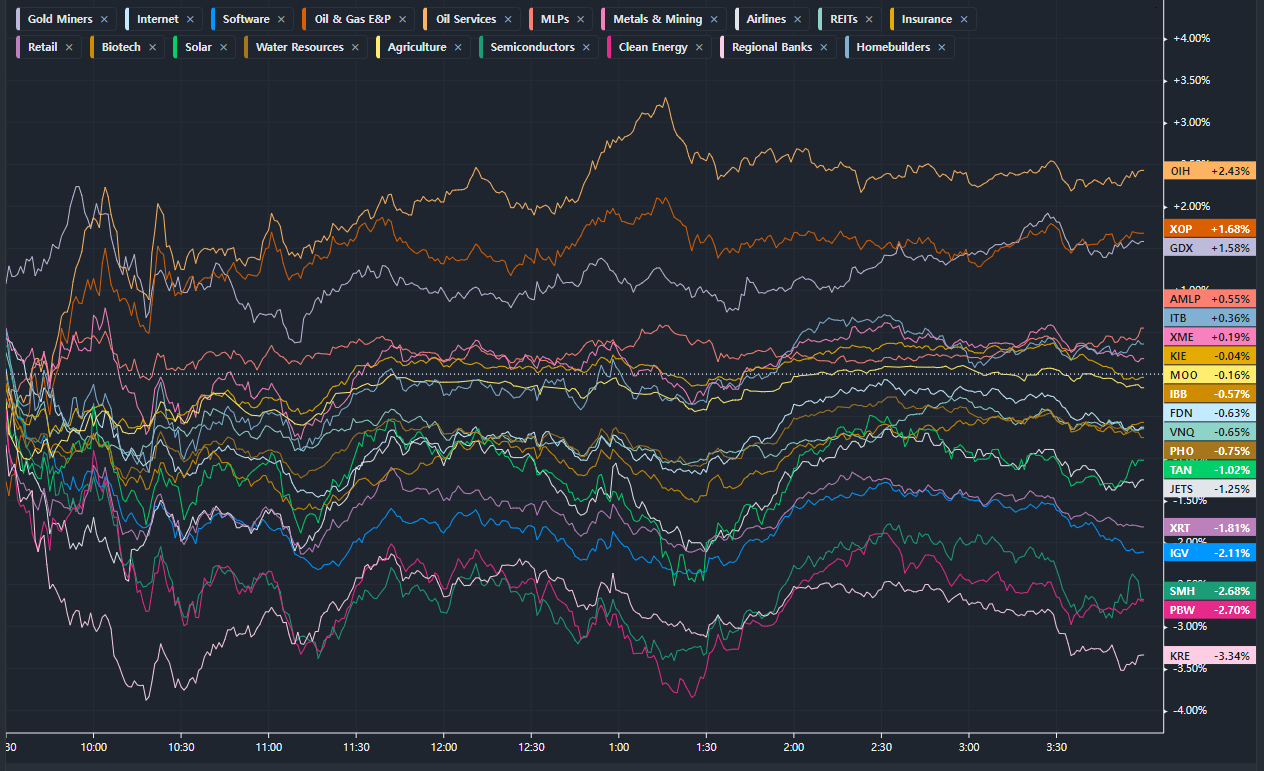Screen dimensions: 1264x771
Task: Dismiss the Clean Energy series chip
Action: click(x=699, y=47)
